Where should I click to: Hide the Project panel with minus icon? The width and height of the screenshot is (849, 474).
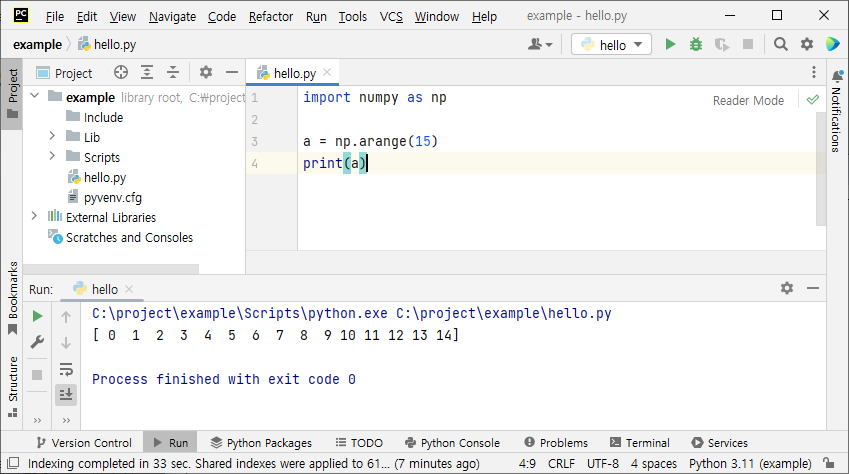(x=232, y=72)
